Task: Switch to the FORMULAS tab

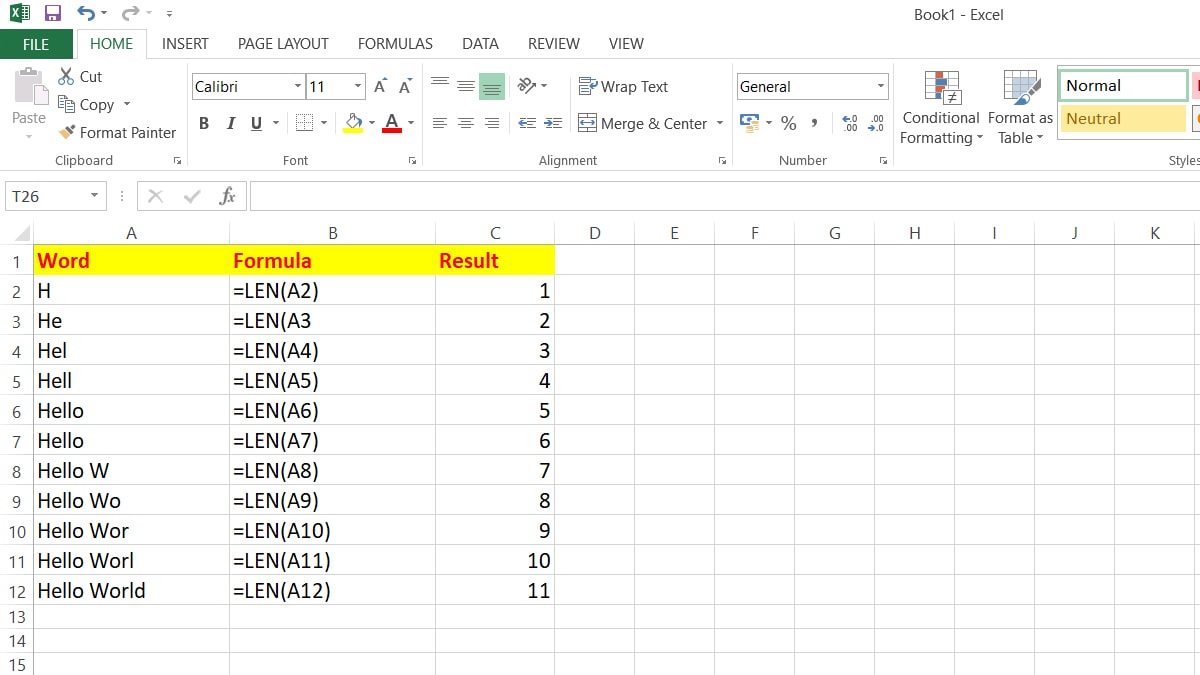Action: tap(395, 44)
